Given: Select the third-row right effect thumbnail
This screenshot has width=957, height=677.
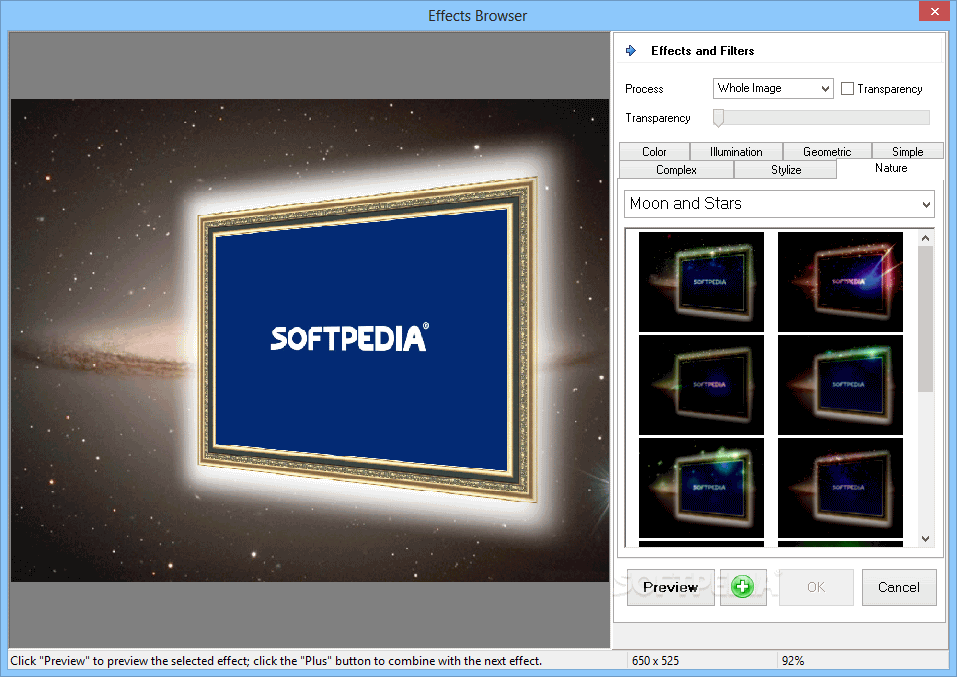Looking at the screenshot, I should coord(840,488).
